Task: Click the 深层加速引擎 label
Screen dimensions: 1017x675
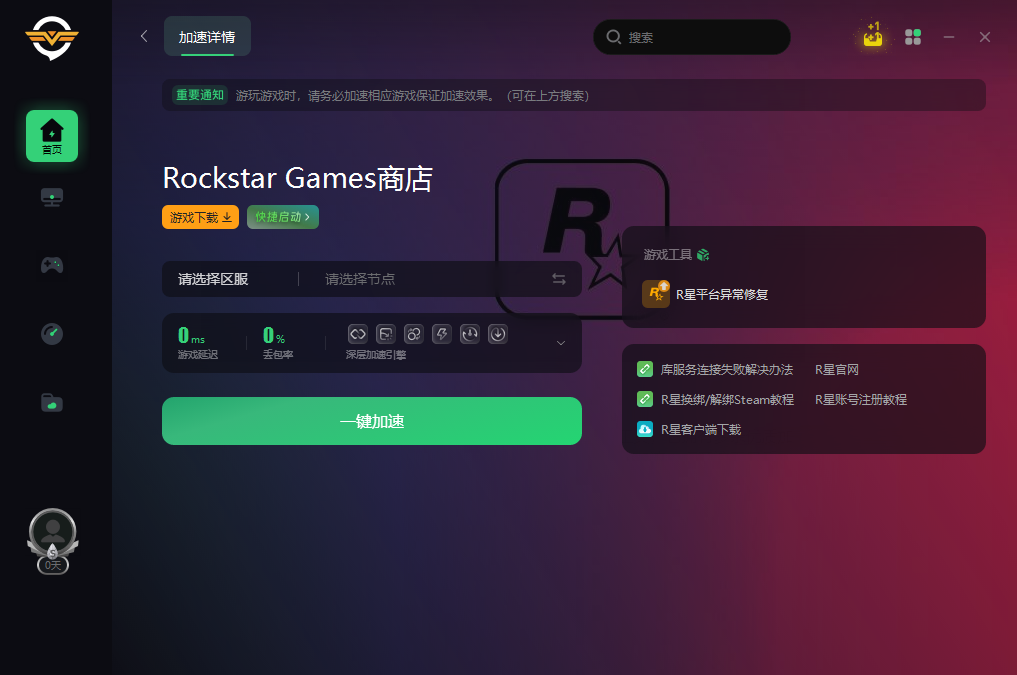Action: pyautogui.click(x=376, y=355)
